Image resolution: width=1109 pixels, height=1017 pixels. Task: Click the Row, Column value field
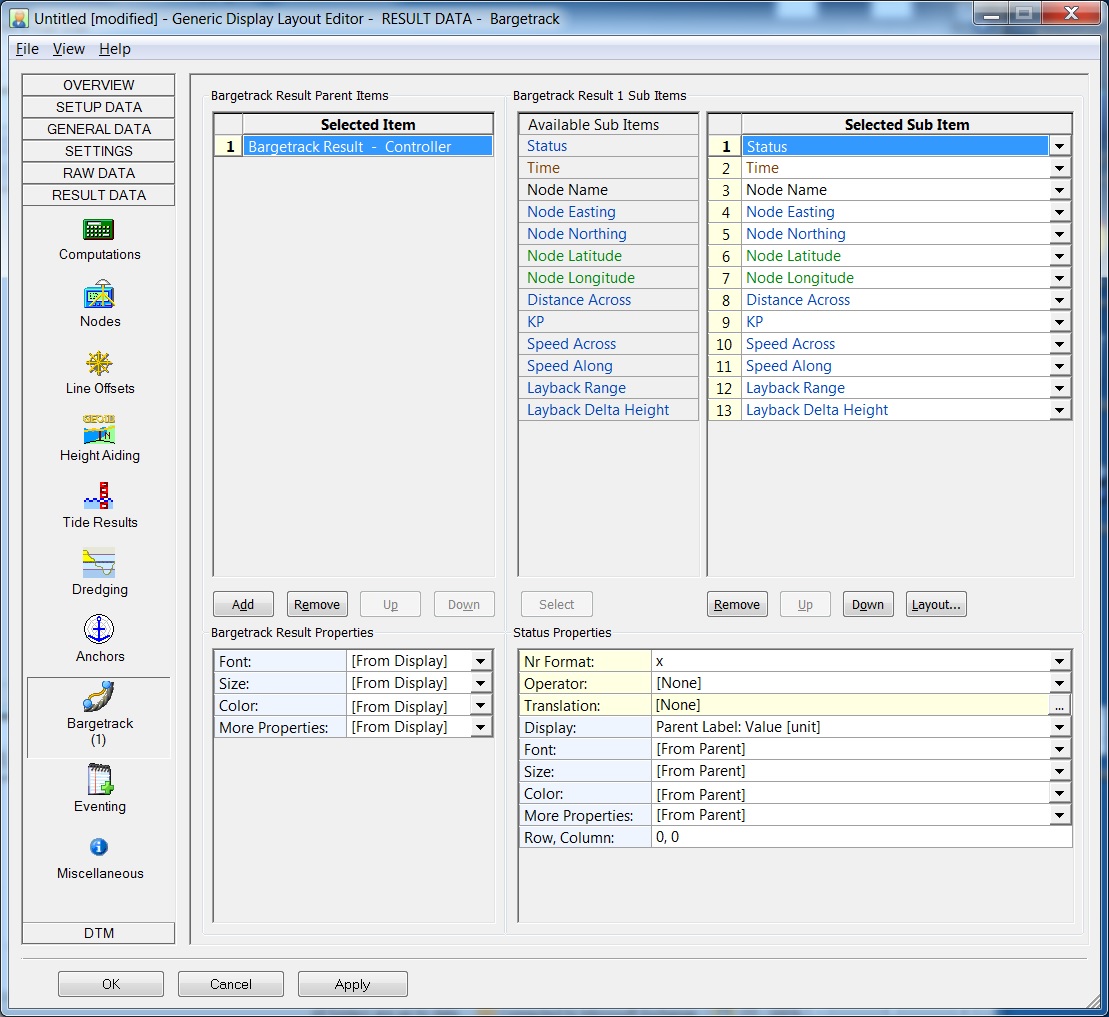click(x=860, y=837)
